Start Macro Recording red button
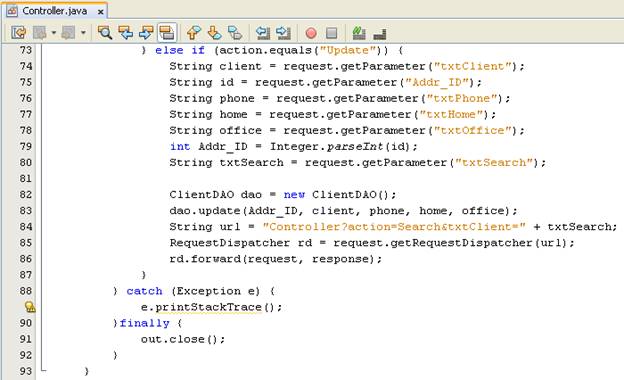624x380 pixels. pyautogui.click(x=311, y=33)
